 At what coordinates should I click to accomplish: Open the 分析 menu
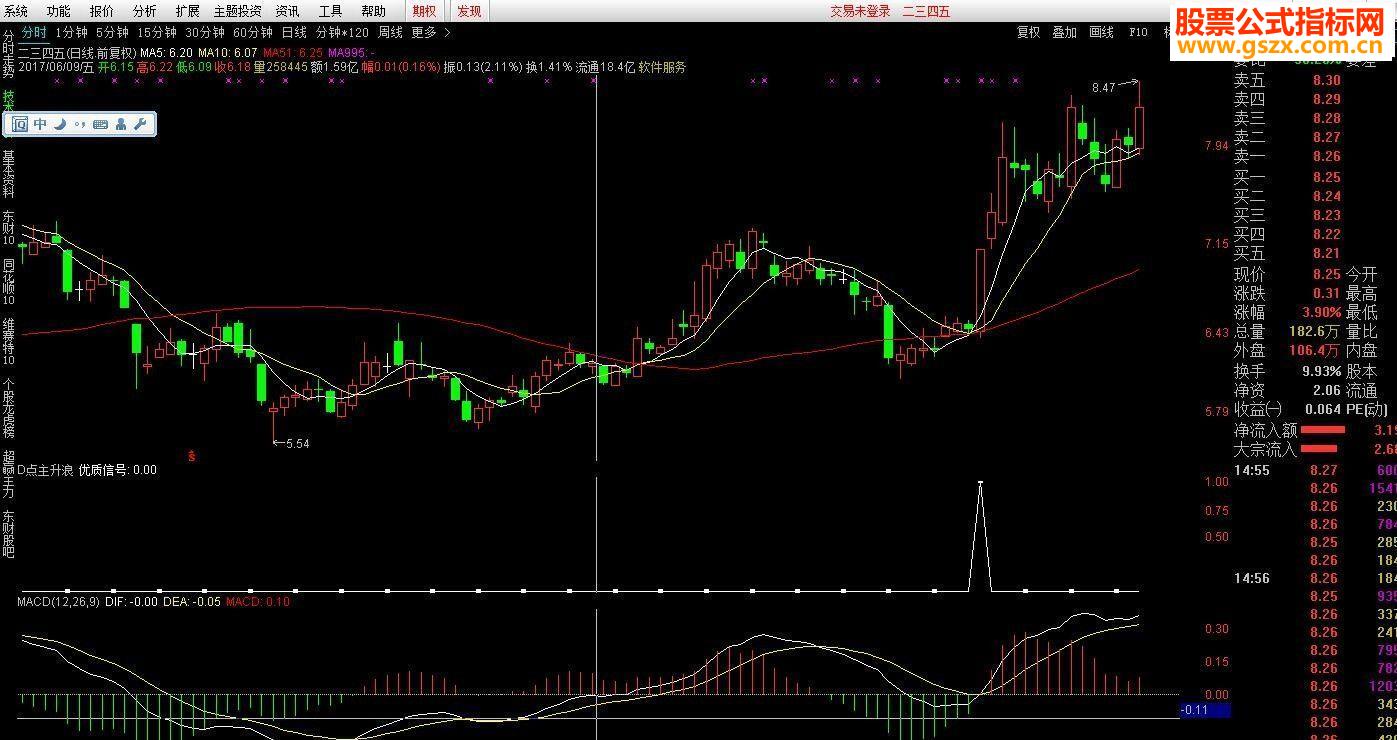point(144,11)
